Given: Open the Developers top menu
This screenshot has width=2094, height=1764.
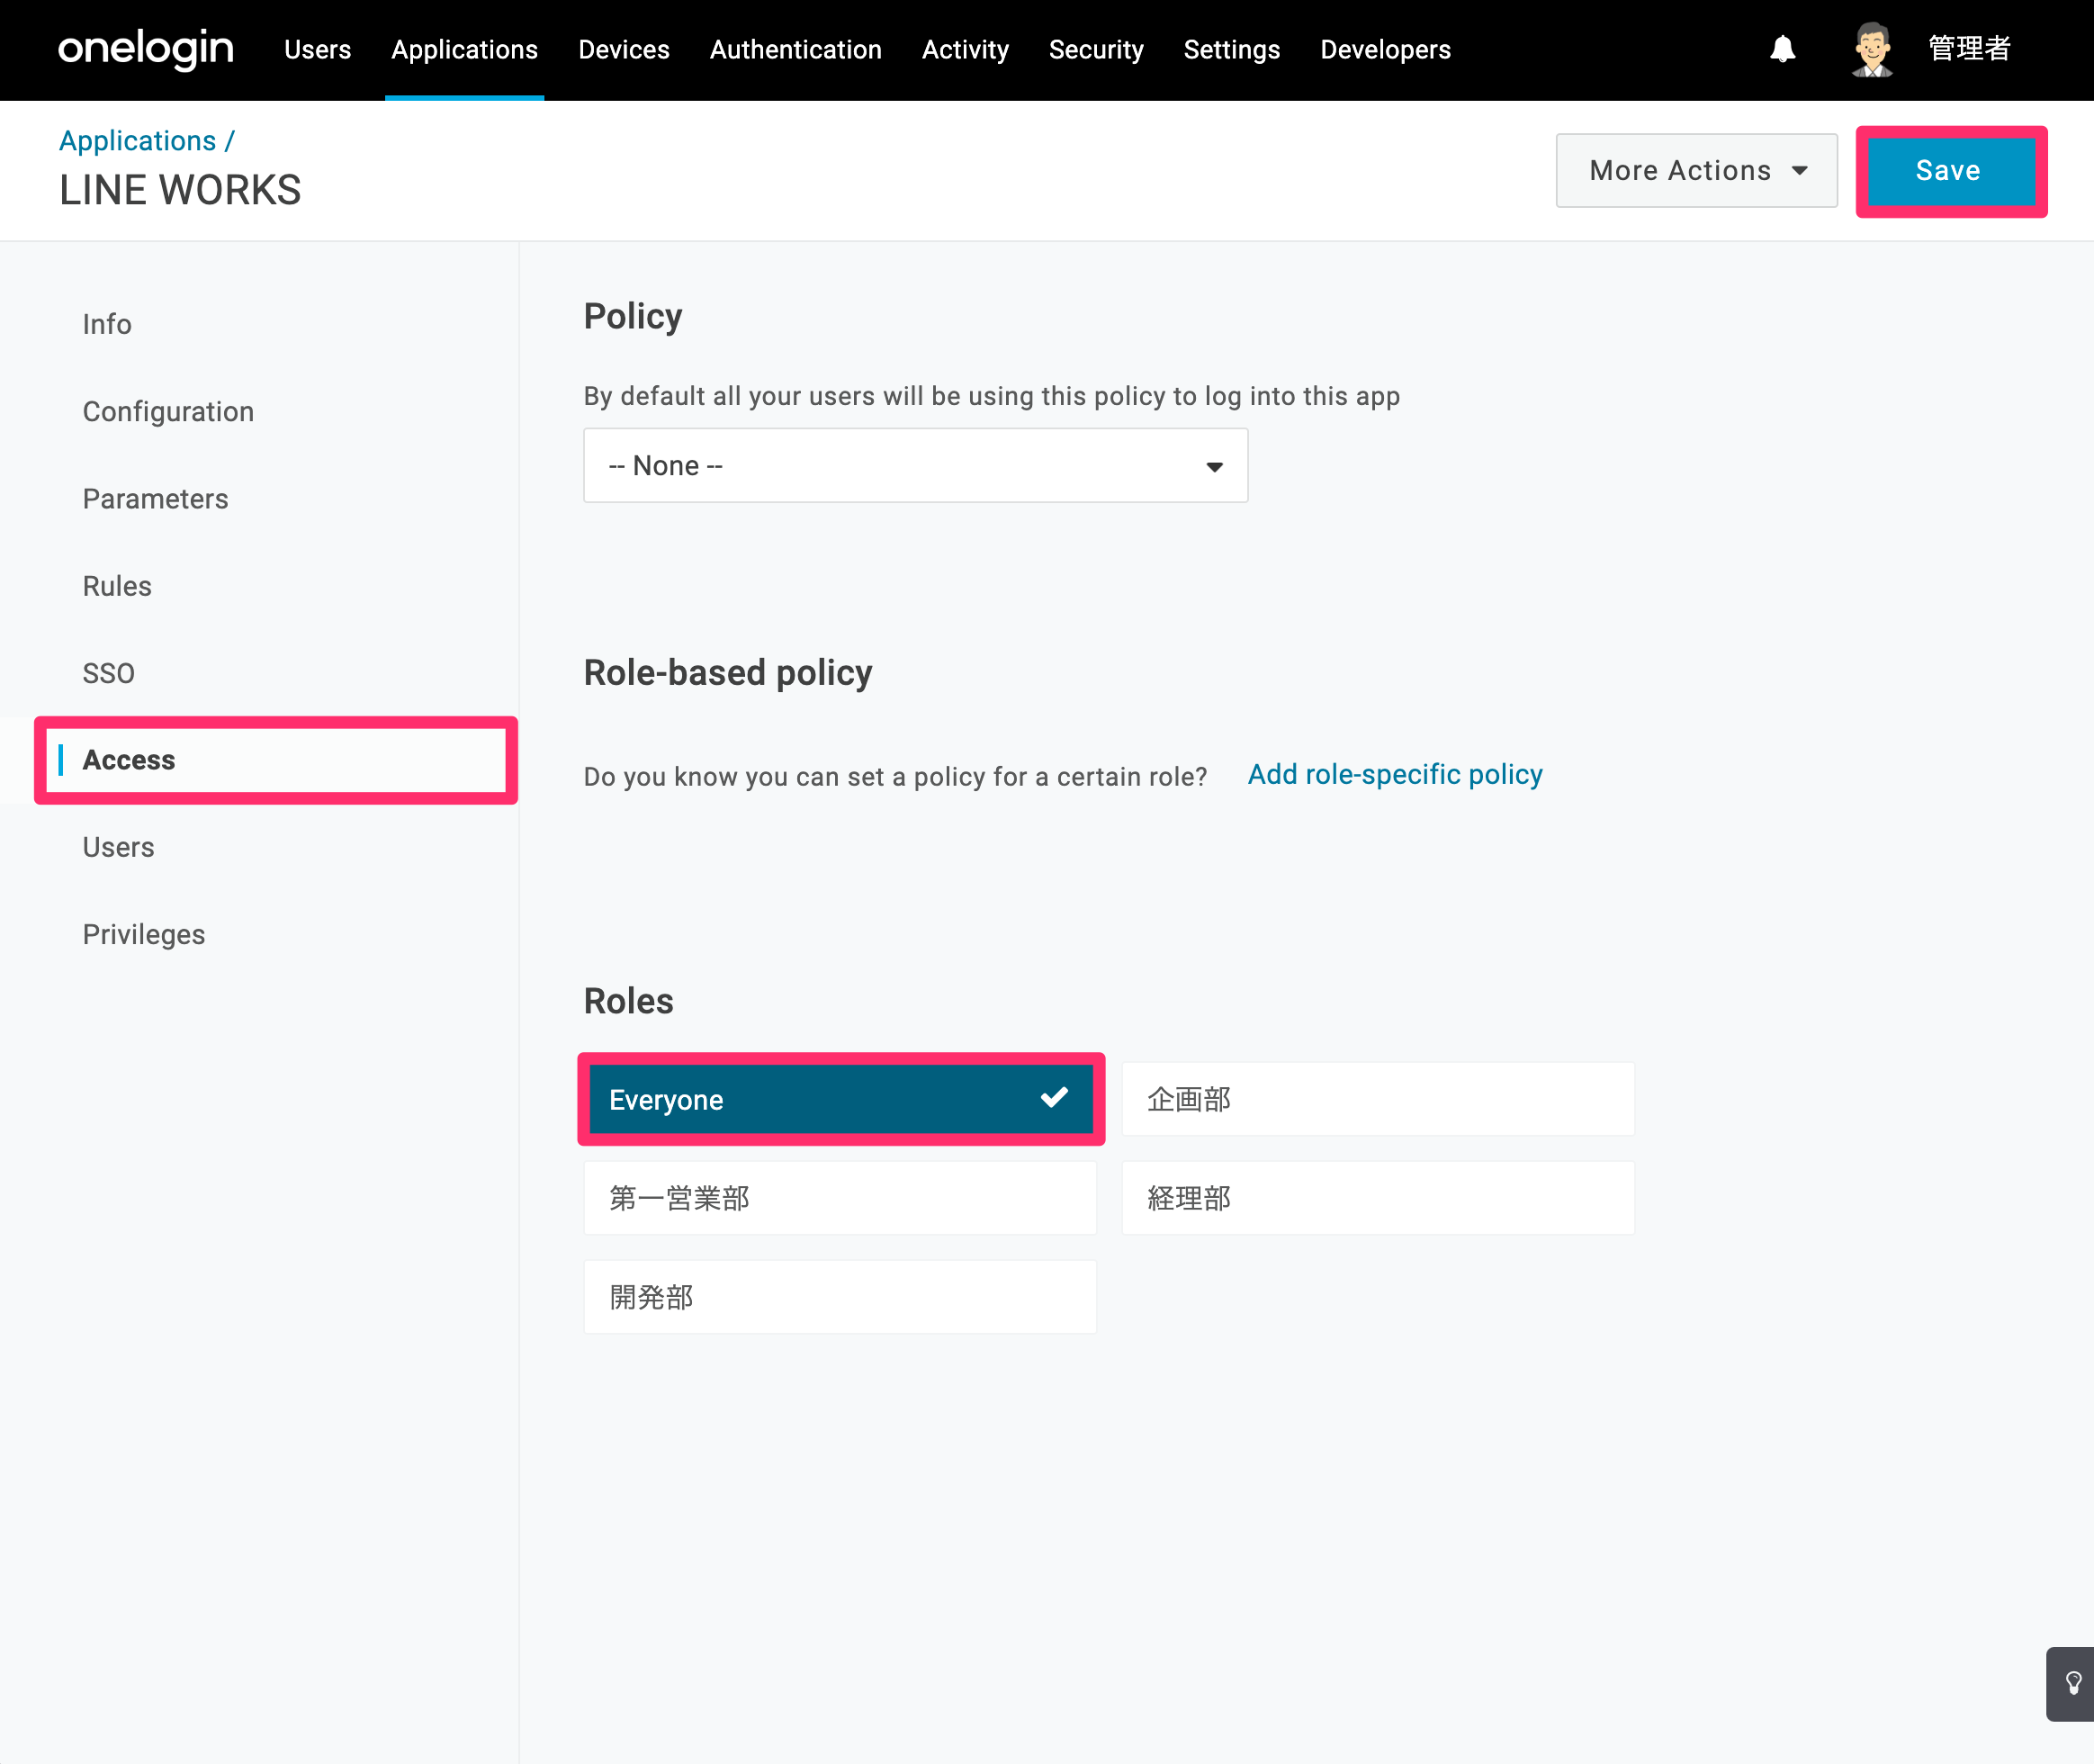Looking at the screenshot, I should point(1385,49).
